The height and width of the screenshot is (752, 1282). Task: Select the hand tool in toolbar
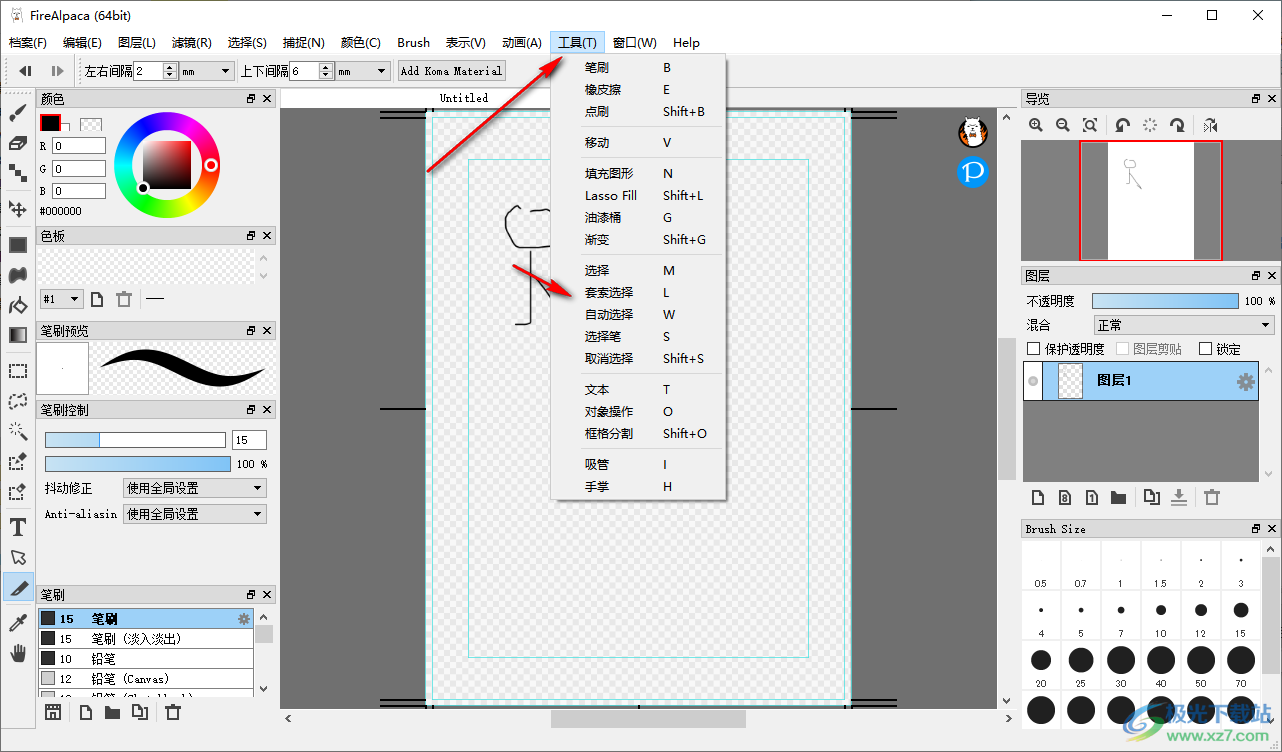(17, 653)
